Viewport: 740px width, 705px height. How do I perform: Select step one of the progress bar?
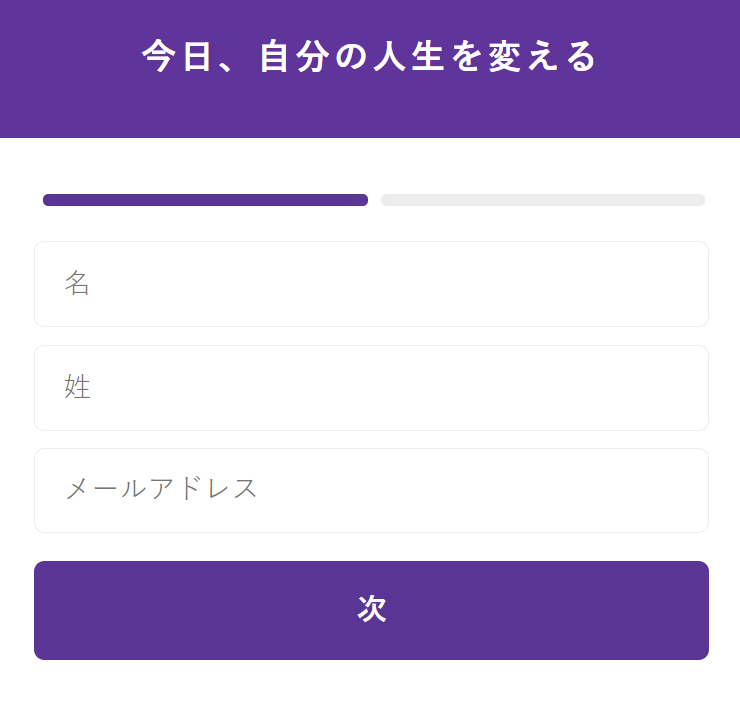click(x=205, y=200)
